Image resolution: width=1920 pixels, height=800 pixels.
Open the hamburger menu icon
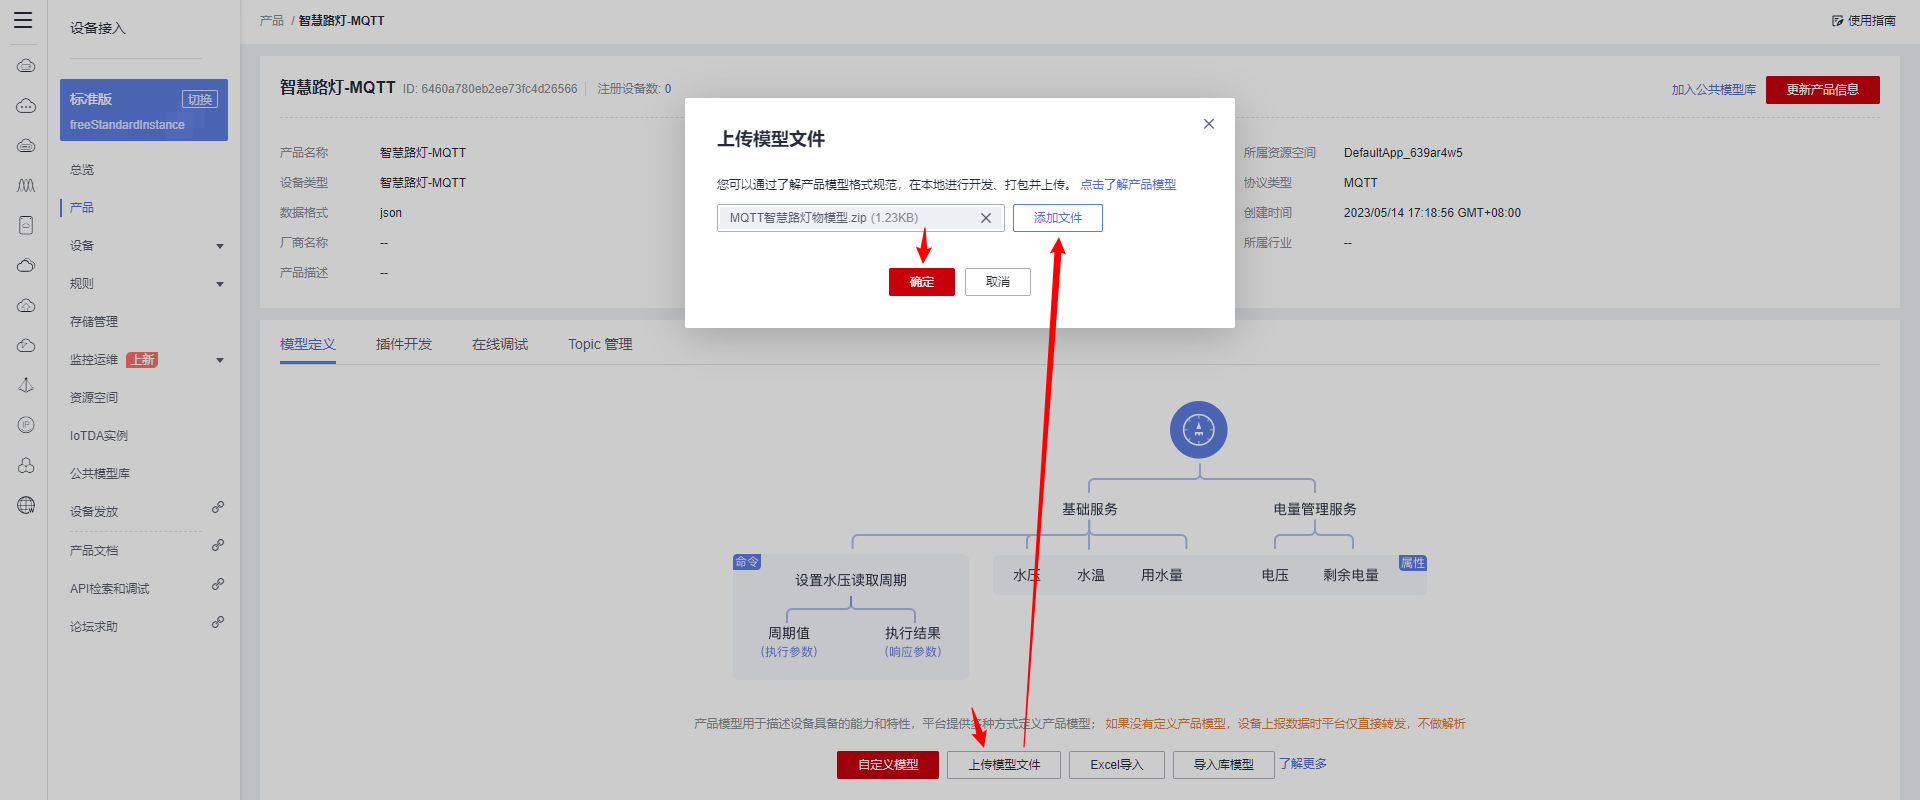(x=23, y=20)
